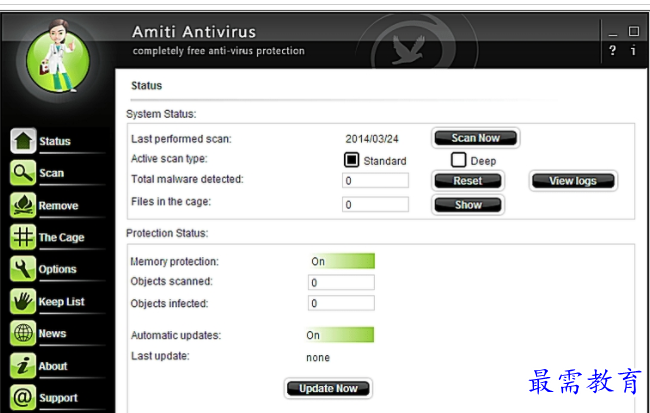This screenshot has width=650, height=413.
Task: Click the hand Keep List icon
Action: (23, 301)
